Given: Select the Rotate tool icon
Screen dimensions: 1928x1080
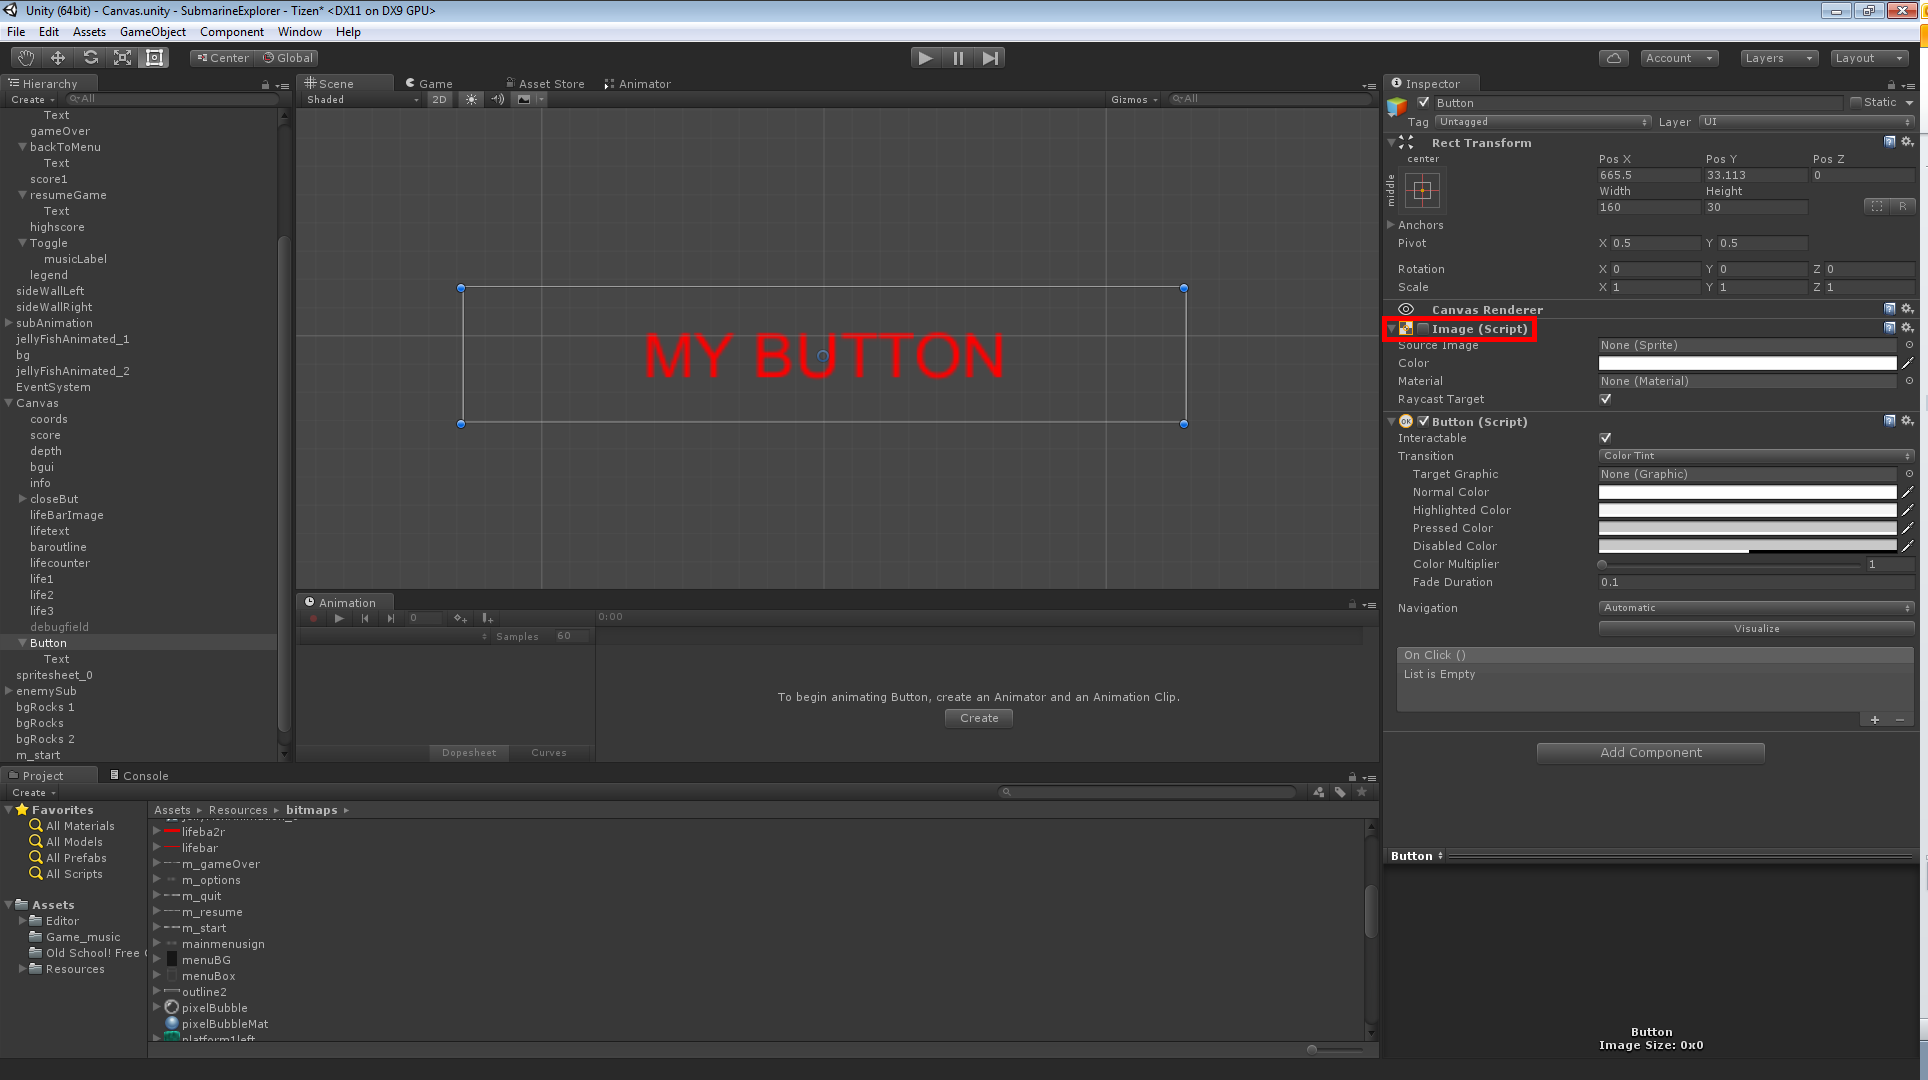Looking at the screenshot, I should tap(91, 58).
